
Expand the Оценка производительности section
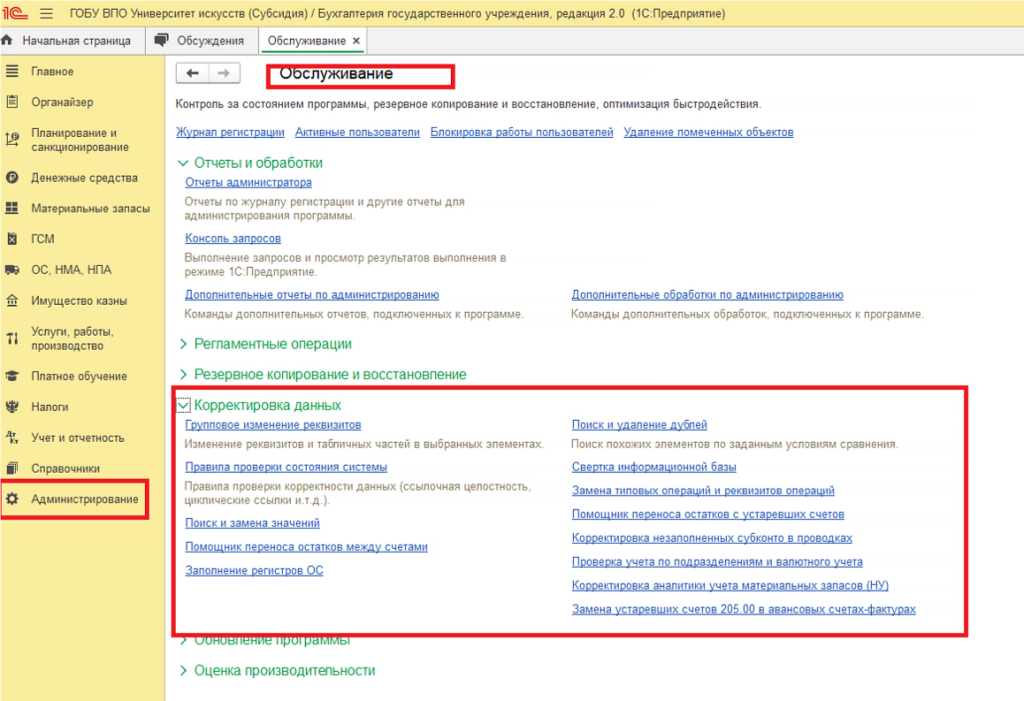tap(183, 671)
